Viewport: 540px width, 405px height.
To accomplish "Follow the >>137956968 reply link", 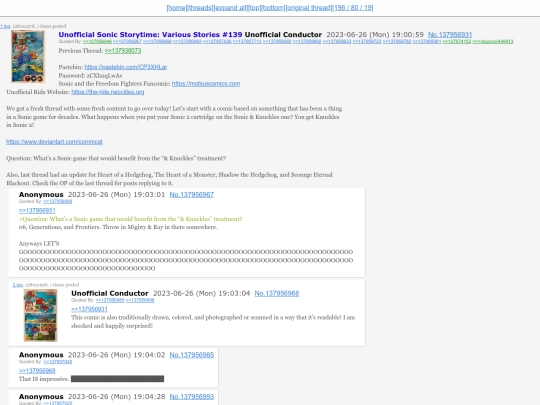I will coord(37,371).
